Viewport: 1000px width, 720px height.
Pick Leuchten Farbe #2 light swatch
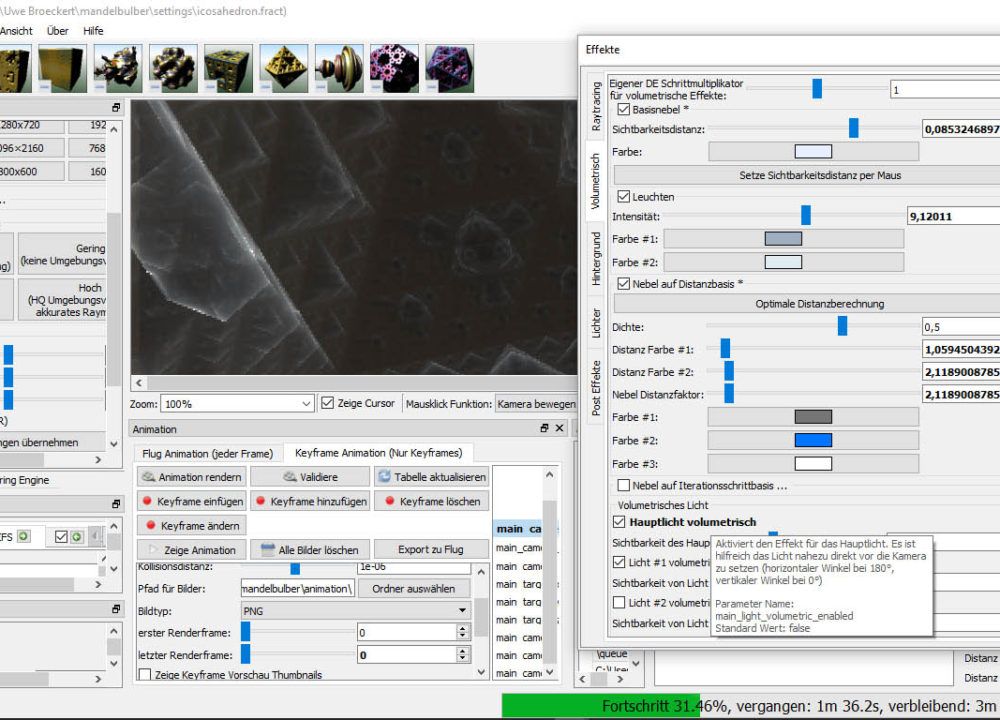783,262
